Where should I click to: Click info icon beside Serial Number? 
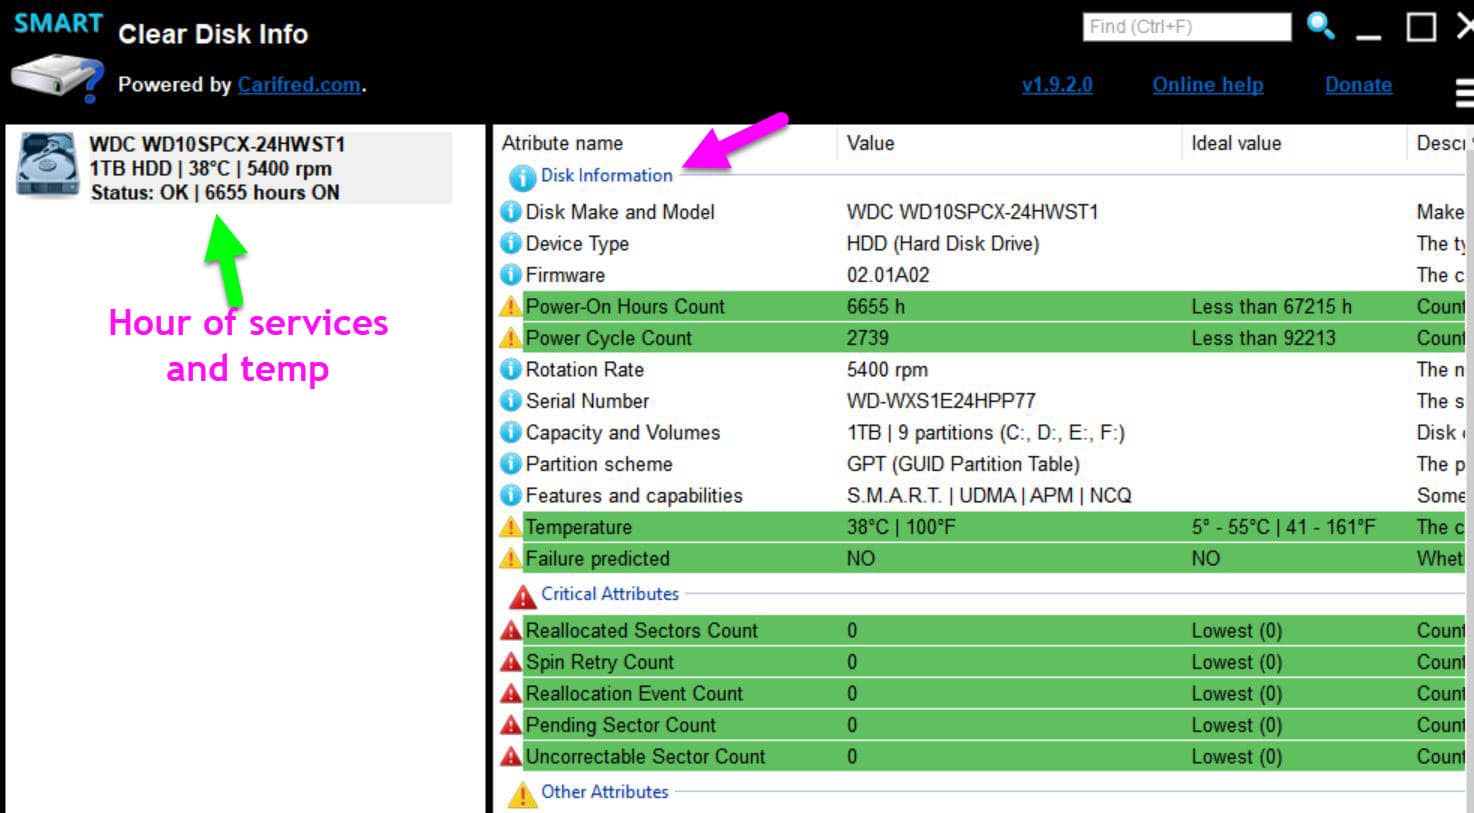[511, 401]
